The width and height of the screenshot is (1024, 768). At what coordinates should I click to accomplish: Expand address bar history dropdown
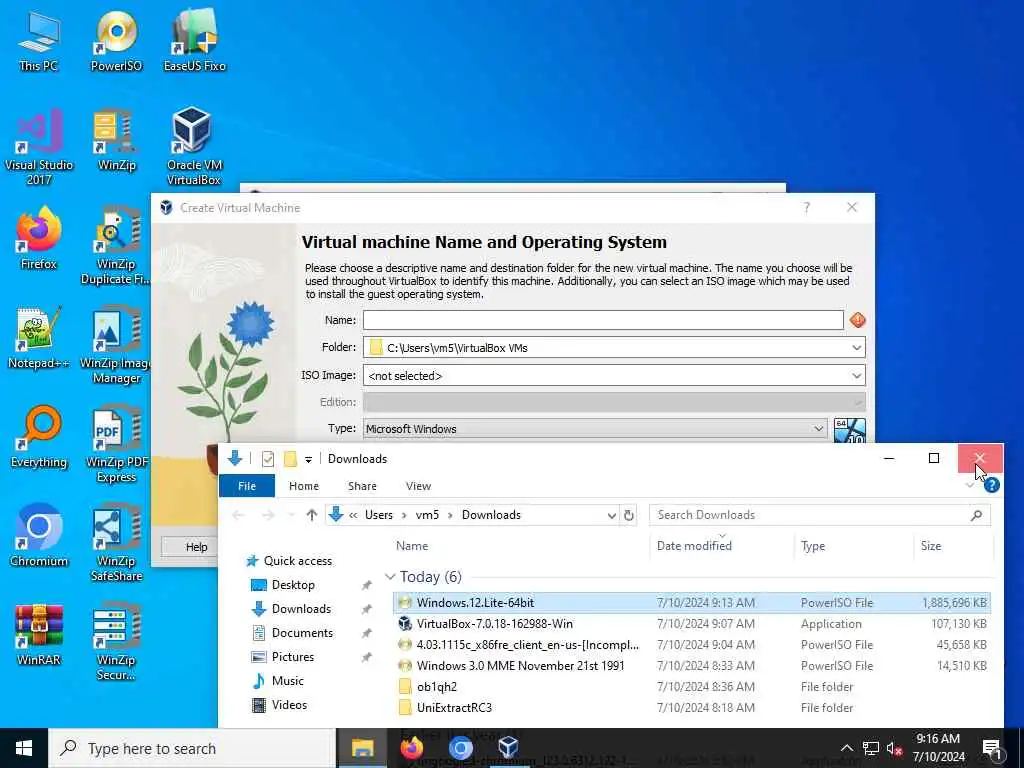pos(611,515)
